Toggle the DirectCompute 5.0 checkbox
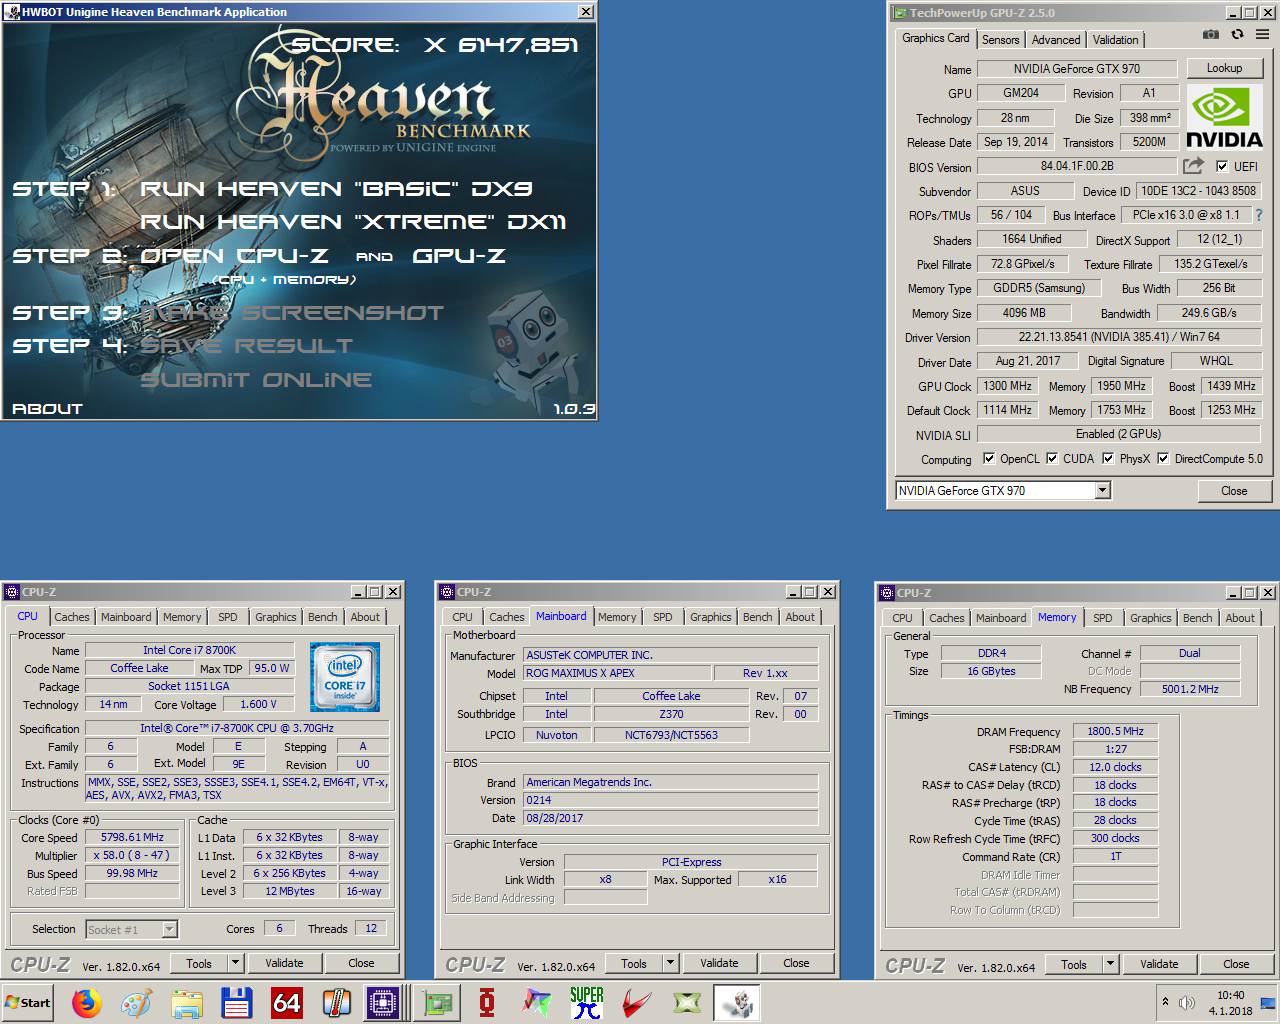 coord(1163,459)
